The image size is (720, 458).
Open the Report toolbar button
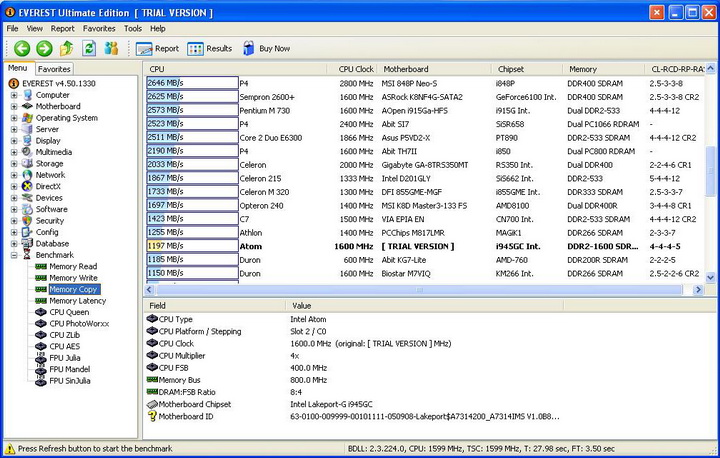pyautogui.click(x=158, y=49)
